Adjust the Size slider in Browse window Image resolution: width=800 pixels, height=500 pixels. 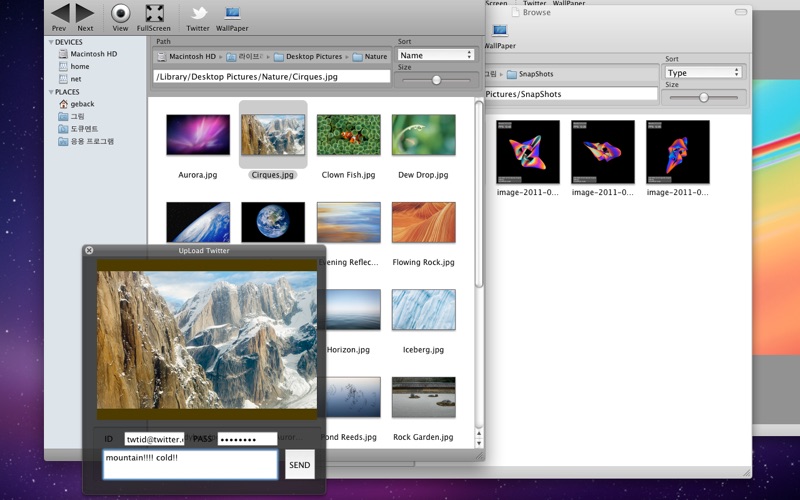704,97
